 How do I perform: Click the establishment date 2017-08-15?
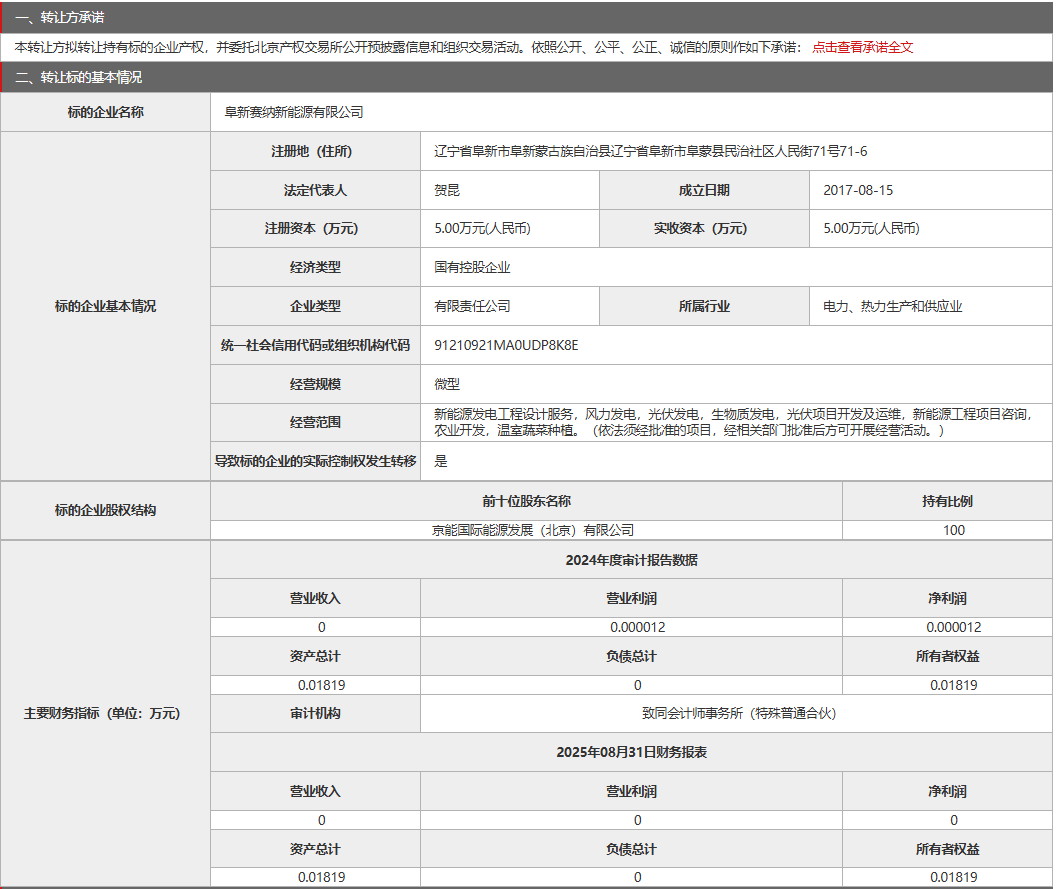point(857,189)
